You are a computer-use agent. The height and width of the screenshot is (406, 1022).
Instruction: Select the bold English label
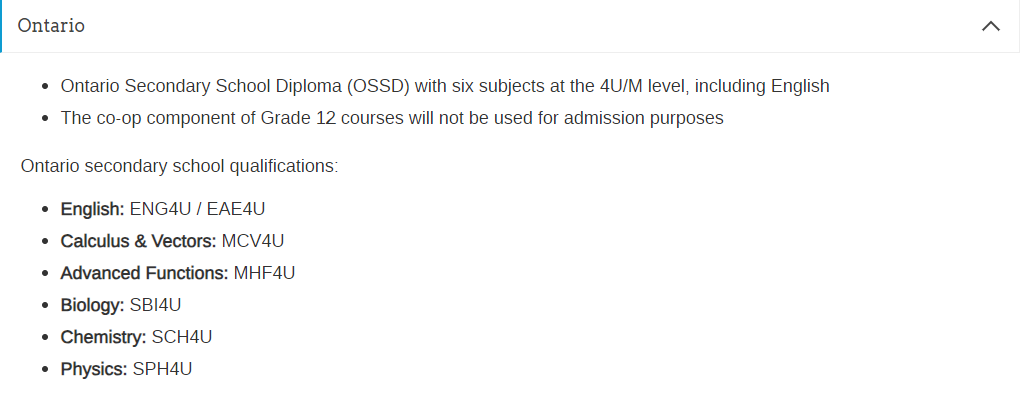pyautogui.click(x=93, y=209)
